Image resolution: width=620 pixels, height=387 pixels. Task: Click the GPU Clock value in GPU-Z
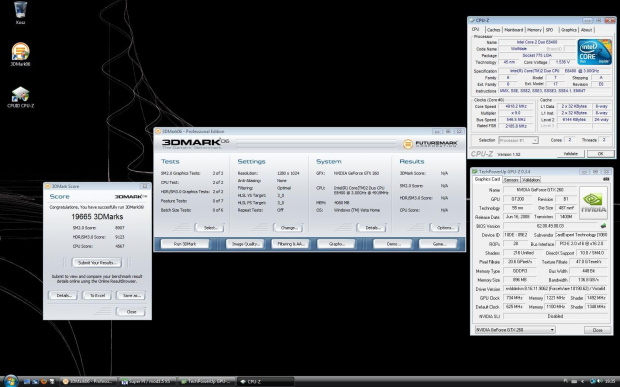pyautogui.click(x=514, y=298)
